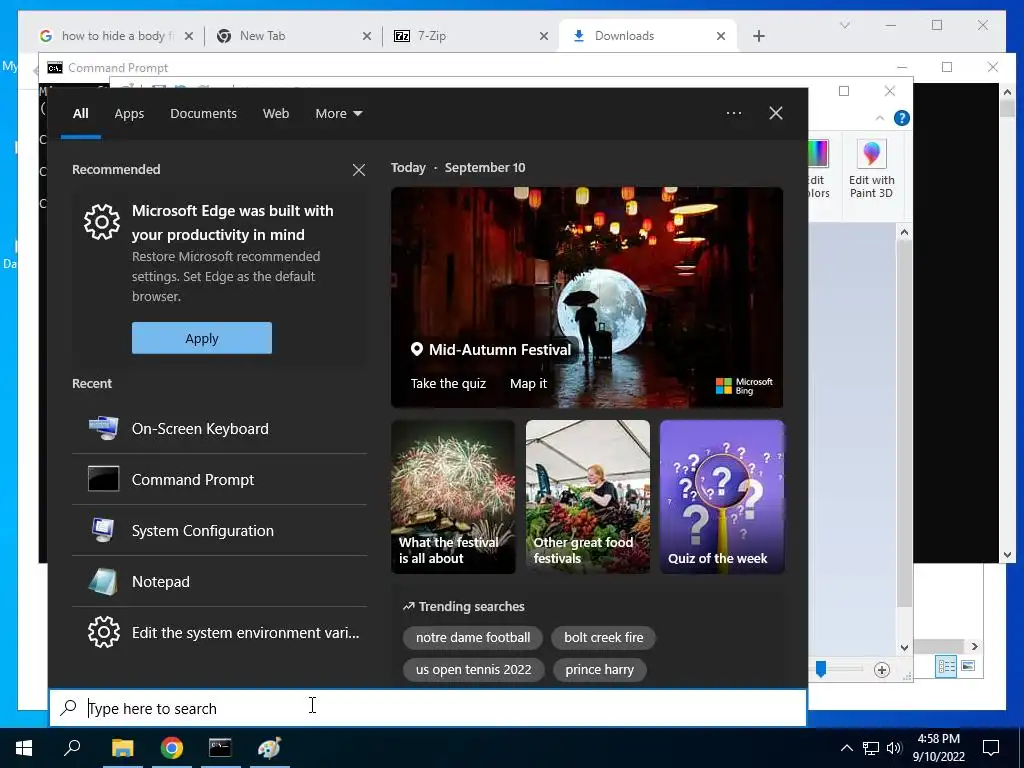This screenshot has width=1024, height=768.
Task: Select the details list view icon
Action: [946, 666]
